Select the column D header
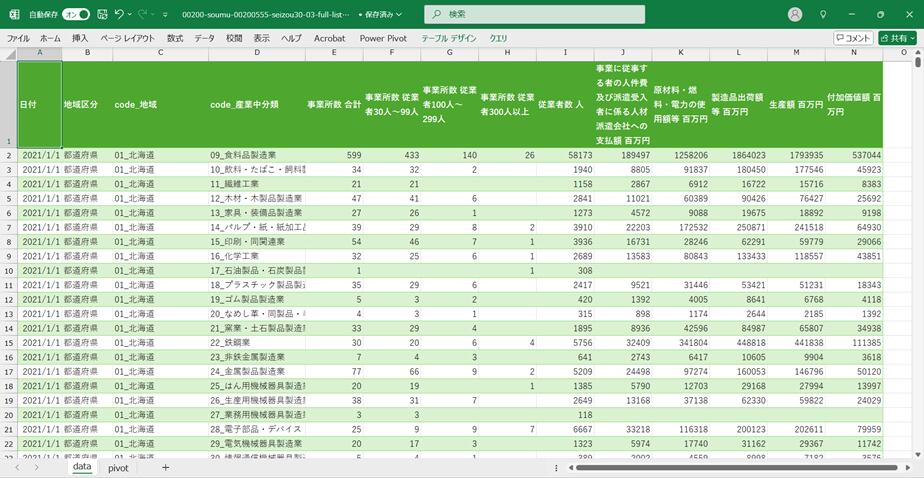 coord(257,52)
